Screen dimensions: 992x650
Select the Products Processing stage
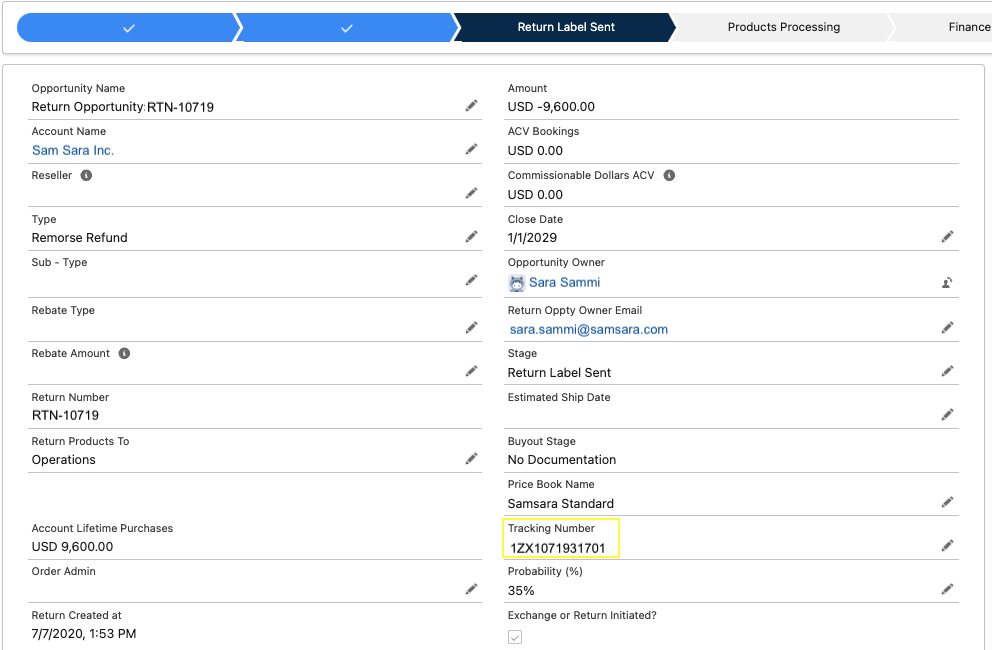[783, 27]
